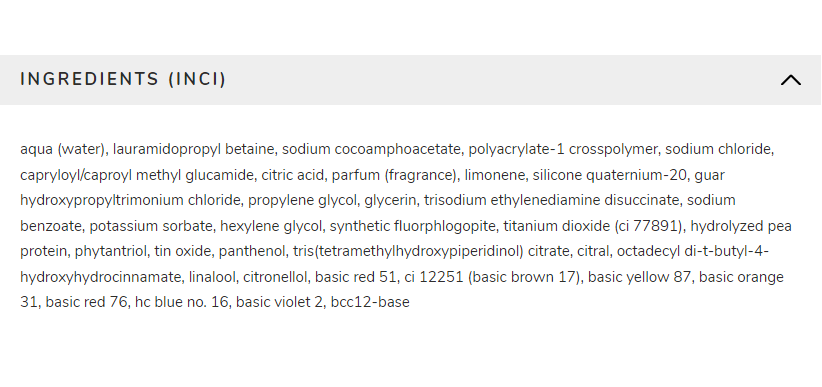Click 'aqua (water)' at start of list
Viewport: 822px width, 387px height.
64,149
